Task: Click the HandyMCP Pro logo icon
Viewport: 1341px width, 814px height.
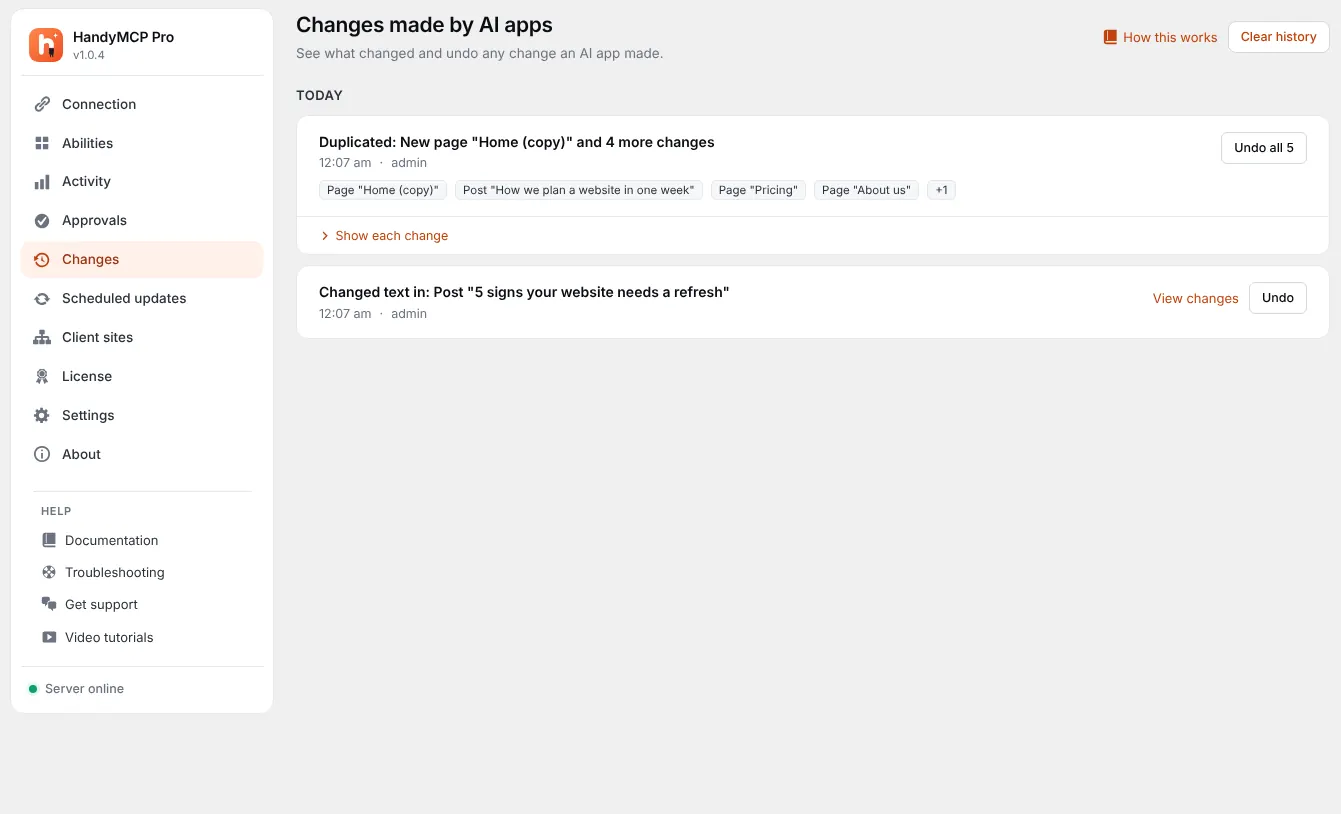Action: [x=46, y=45]
